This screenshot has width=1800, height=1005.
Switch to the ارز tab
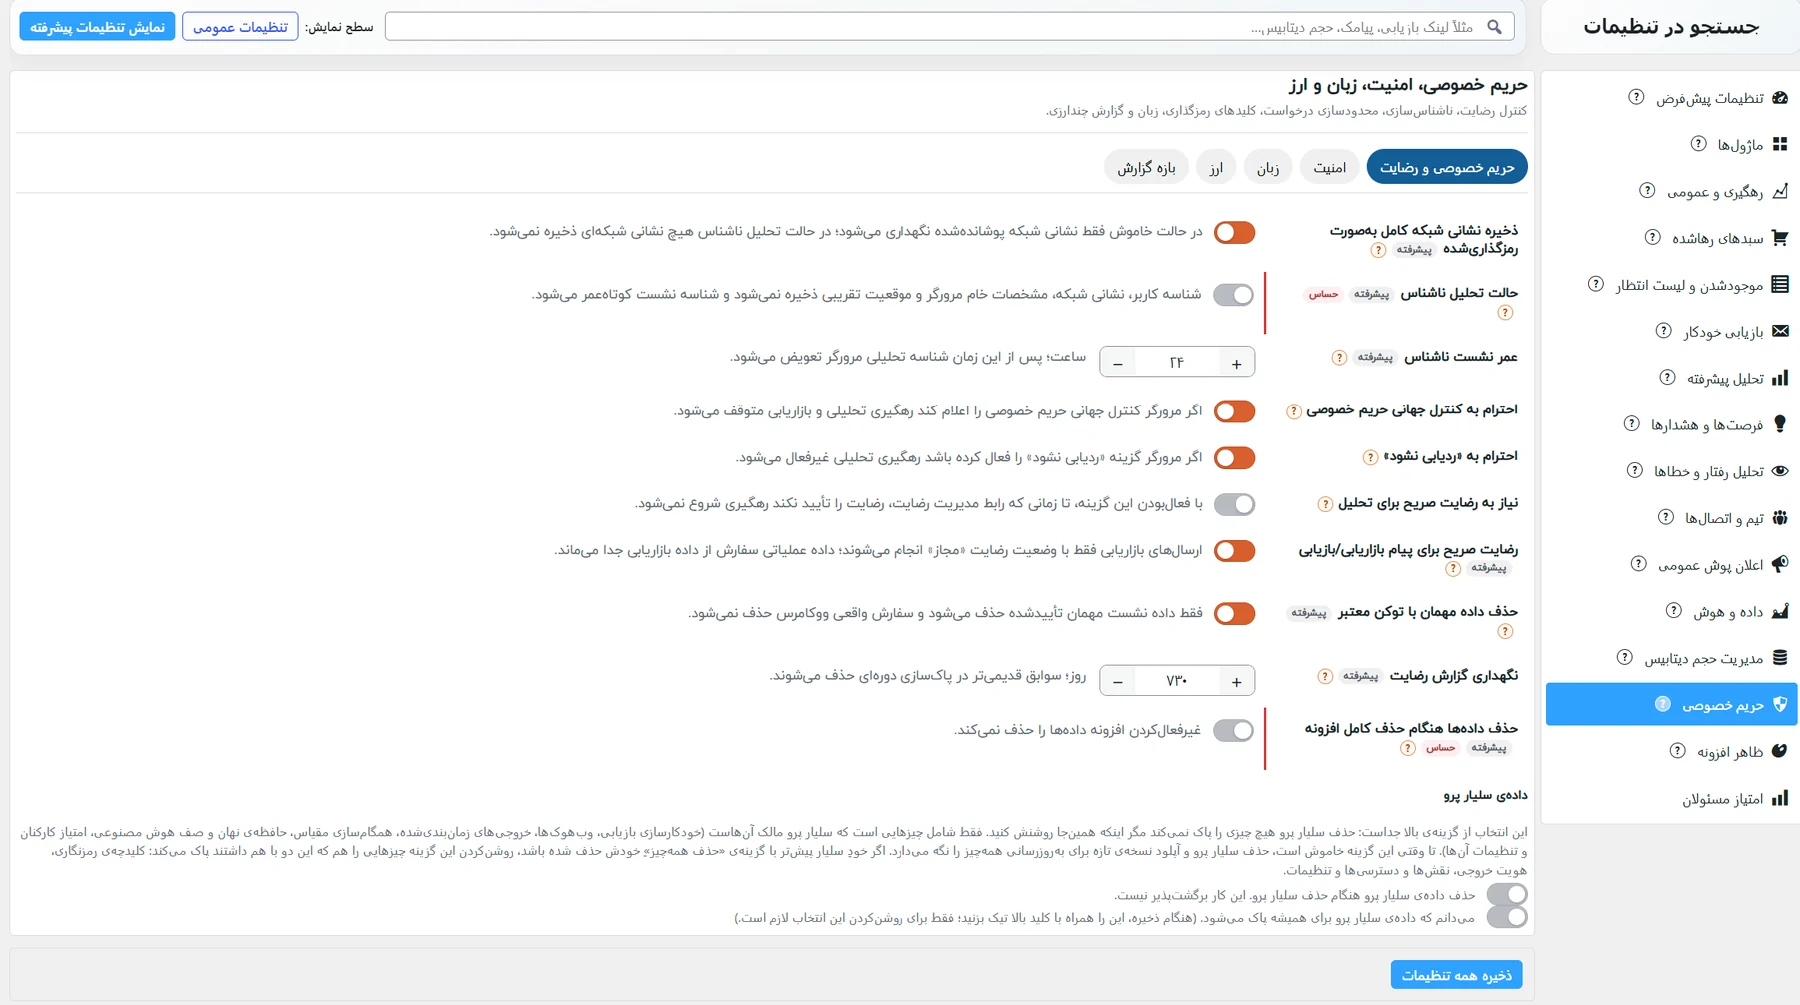1216,167
